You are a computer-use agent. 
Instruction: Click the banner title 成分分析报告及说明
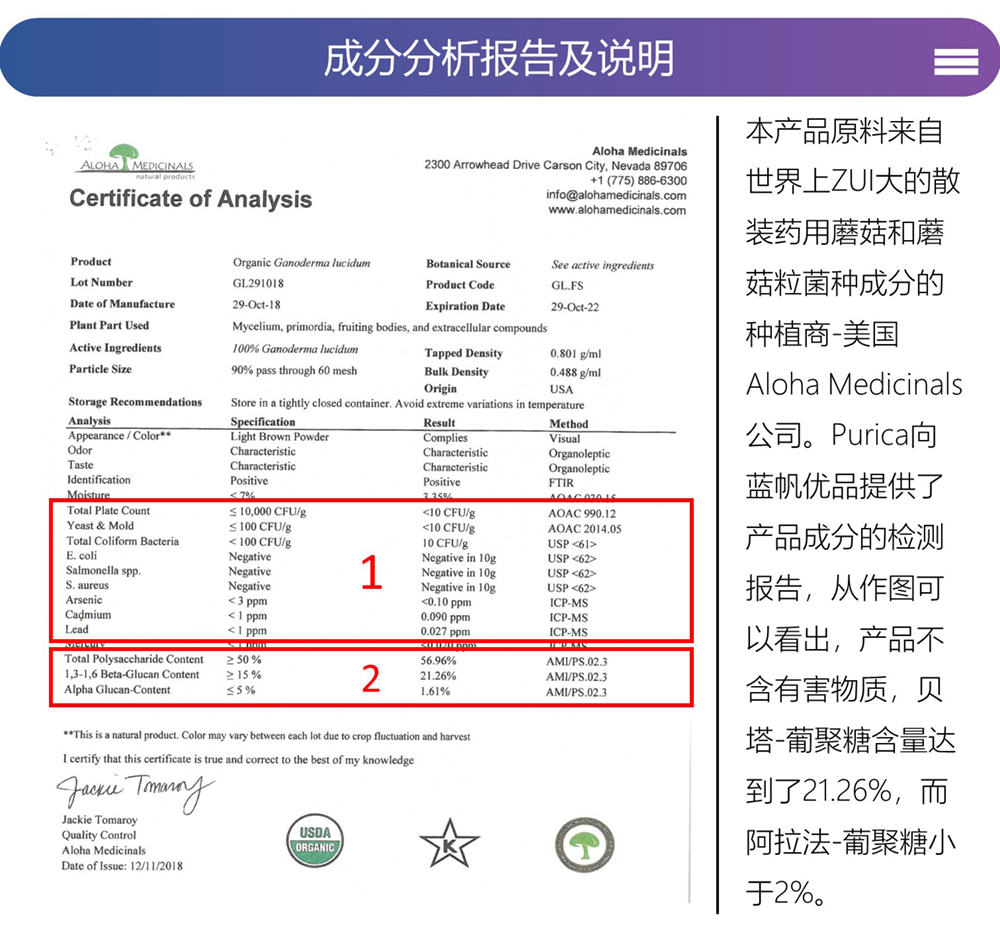coord(499,58)
